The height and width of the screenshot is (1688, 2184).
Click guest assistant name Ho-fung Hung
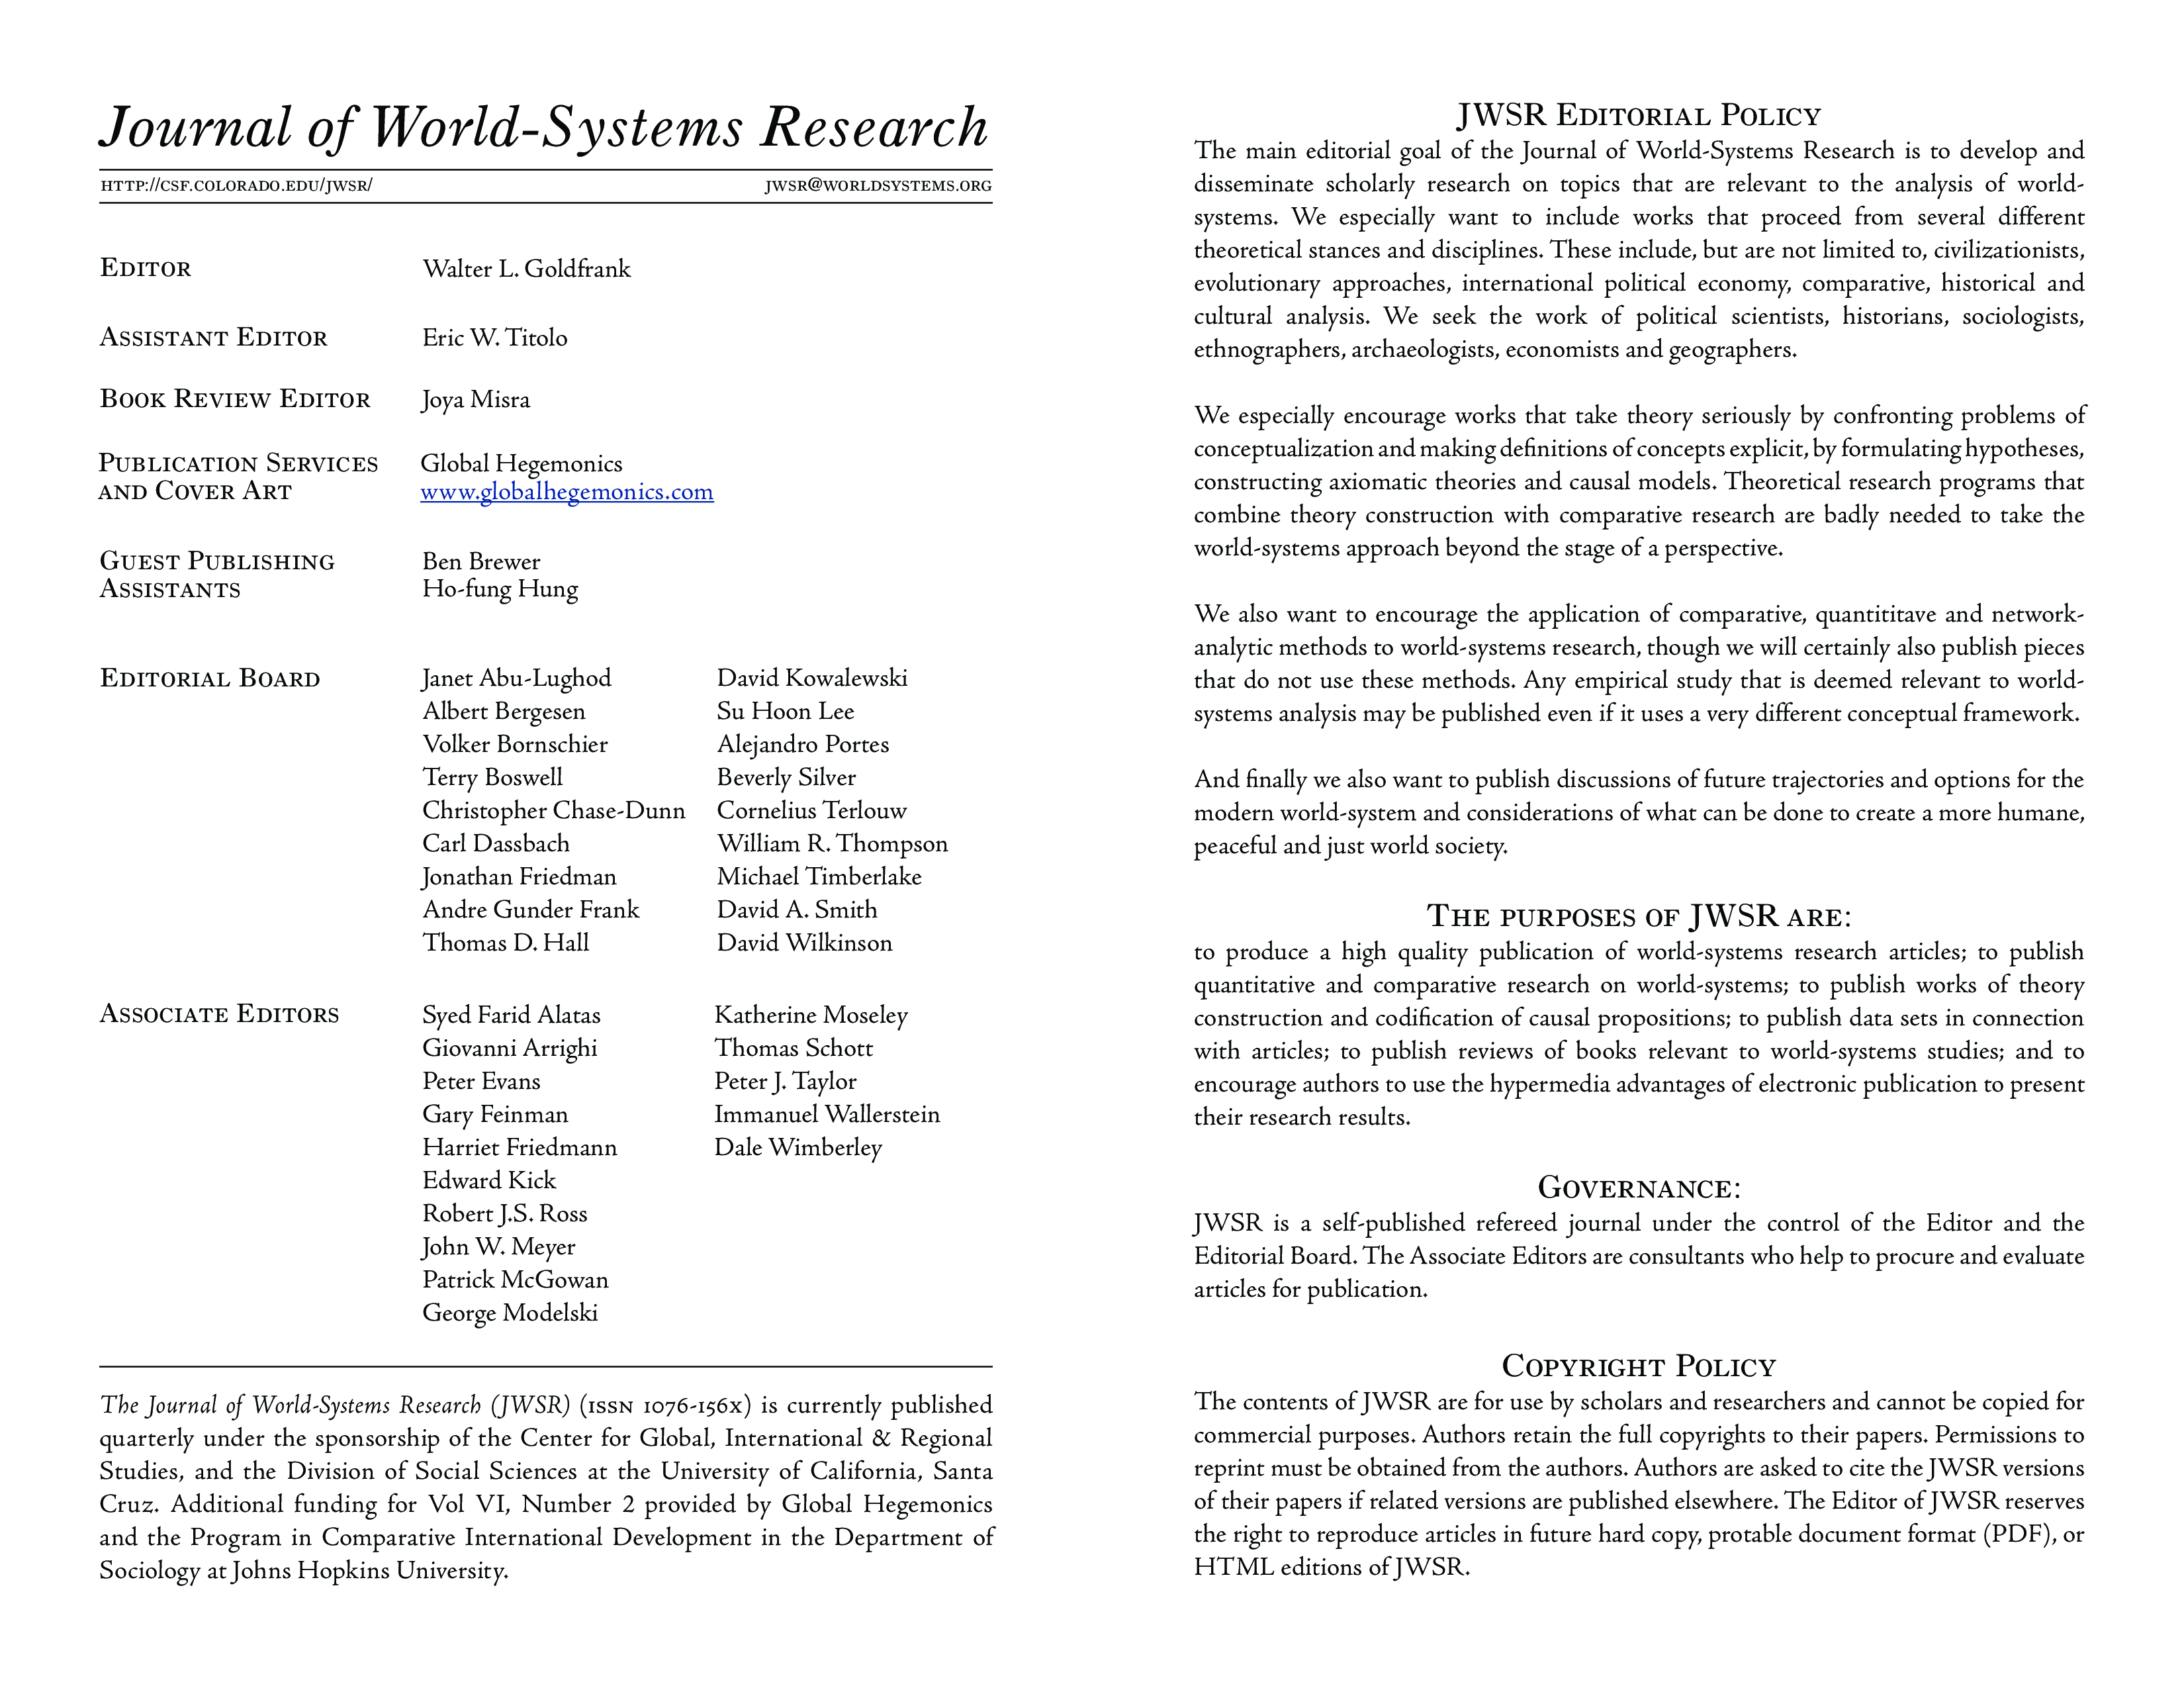tap(500, 589)
